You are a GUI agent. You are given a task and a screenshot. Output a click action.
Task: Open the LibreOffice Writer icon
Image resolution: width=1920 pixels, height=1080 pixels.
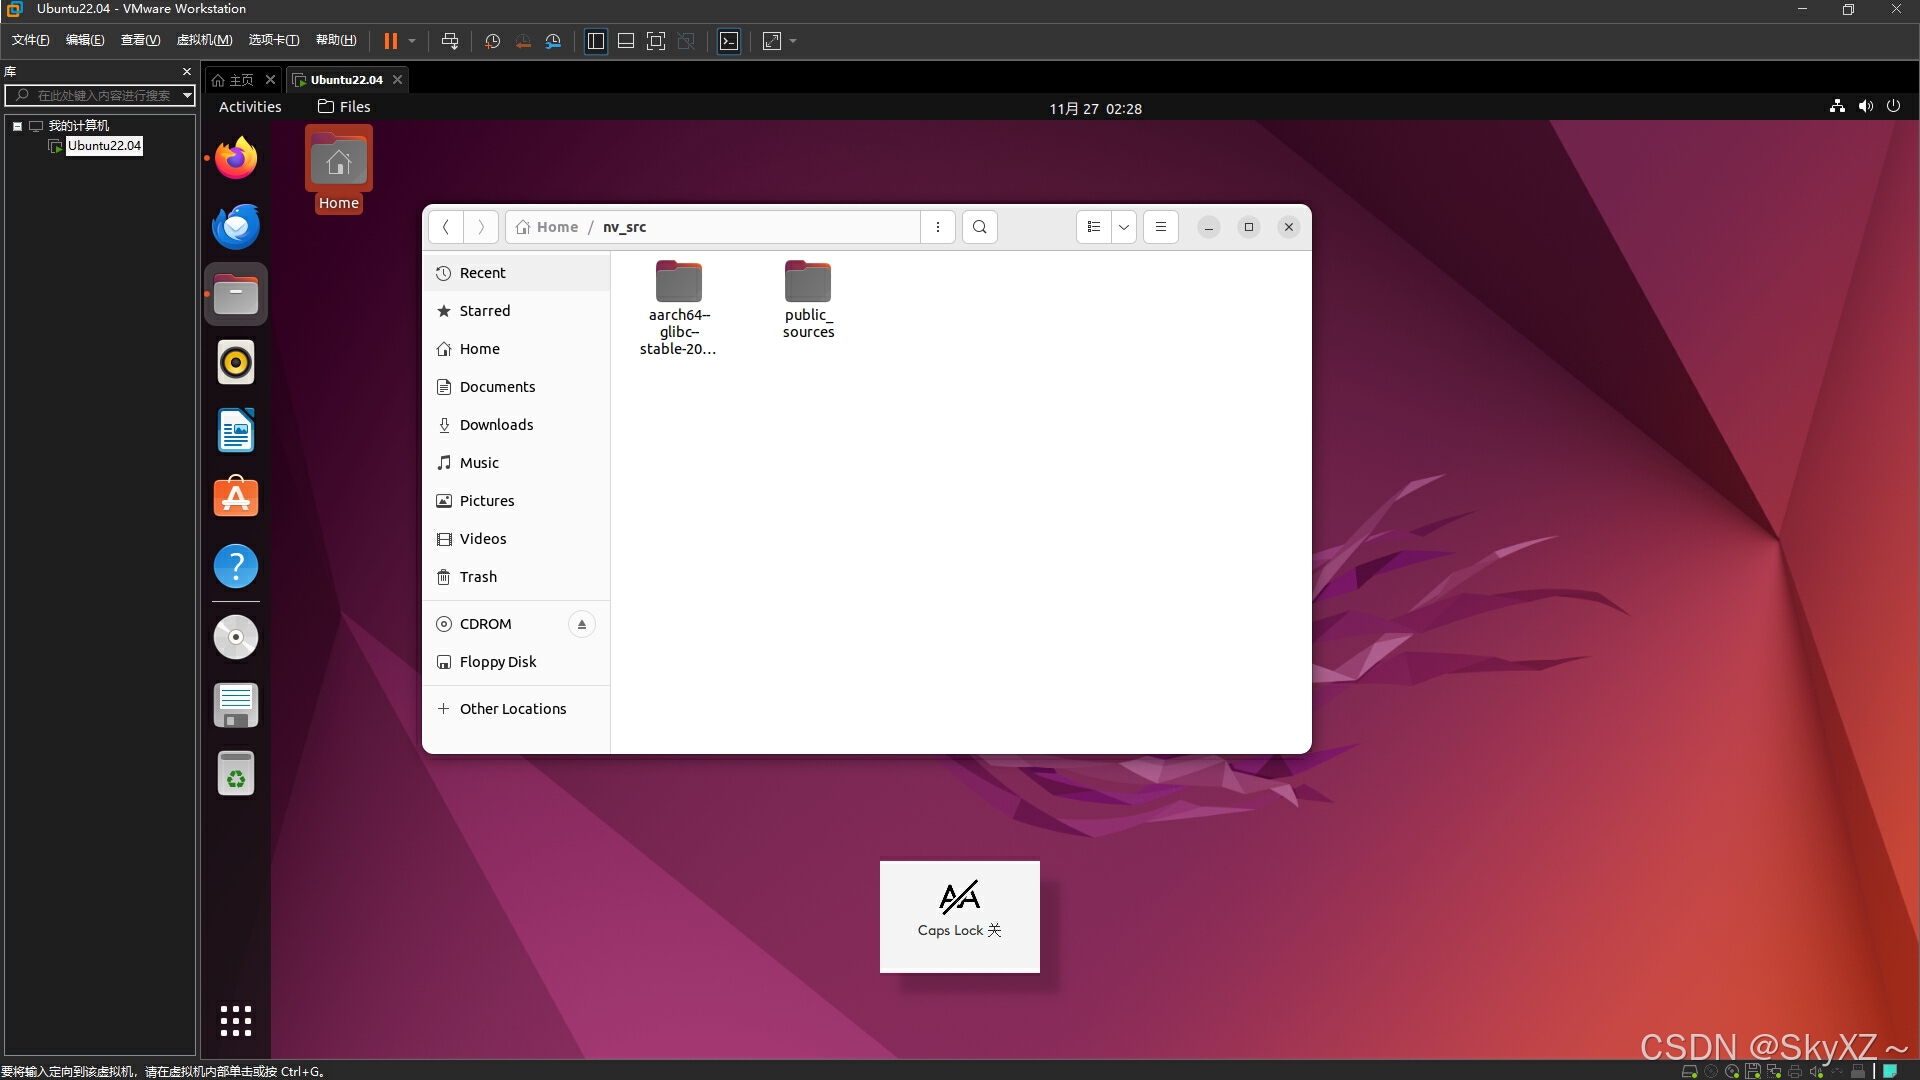coord(235,430)
